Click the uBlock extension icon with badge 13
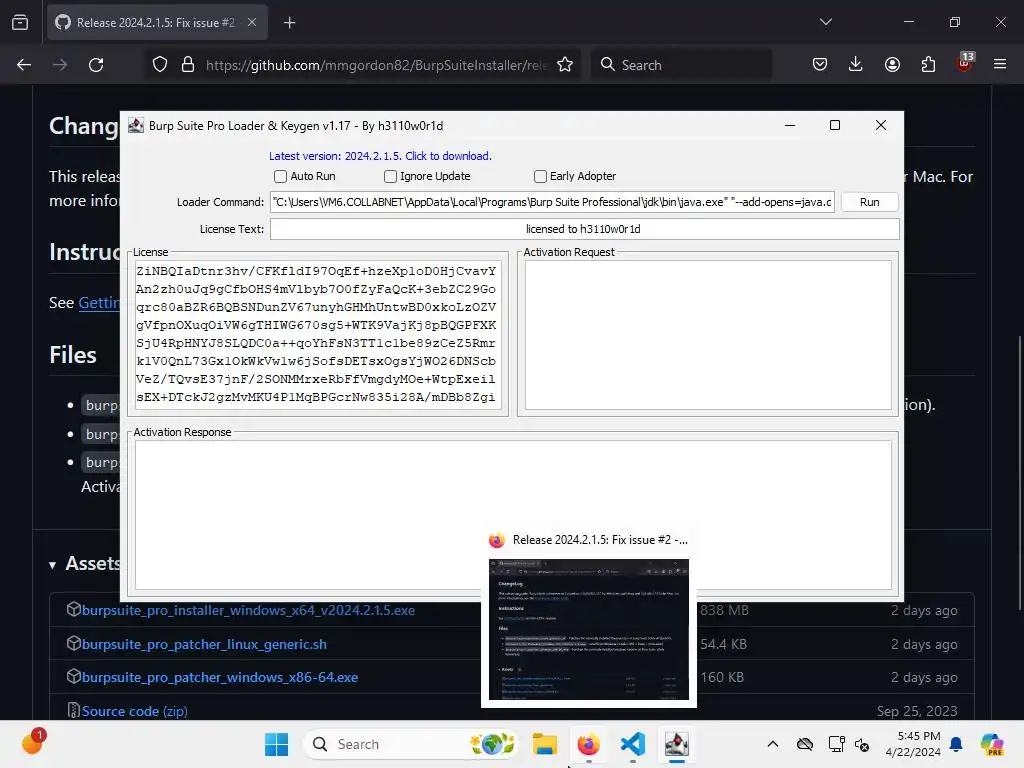1024x768 pixels. pos(965,63)
